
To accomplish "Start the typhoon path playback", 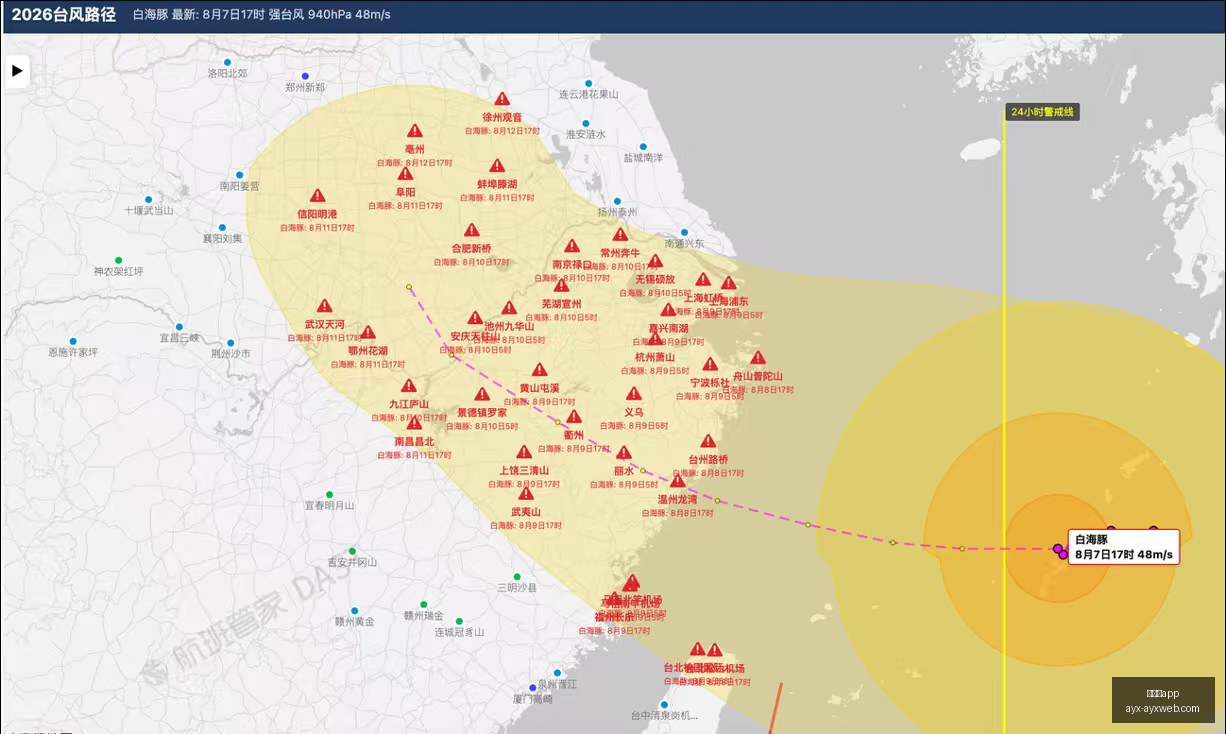I will pos(16,70).
